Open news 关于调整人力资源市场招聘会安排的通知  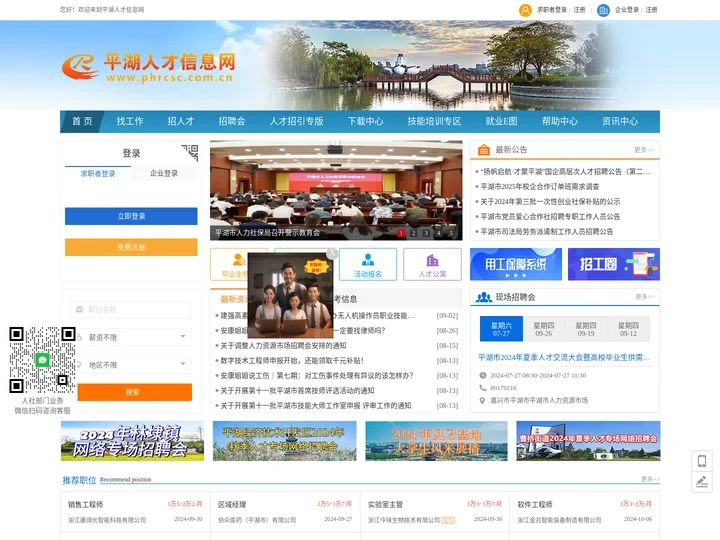click(283, 346)
